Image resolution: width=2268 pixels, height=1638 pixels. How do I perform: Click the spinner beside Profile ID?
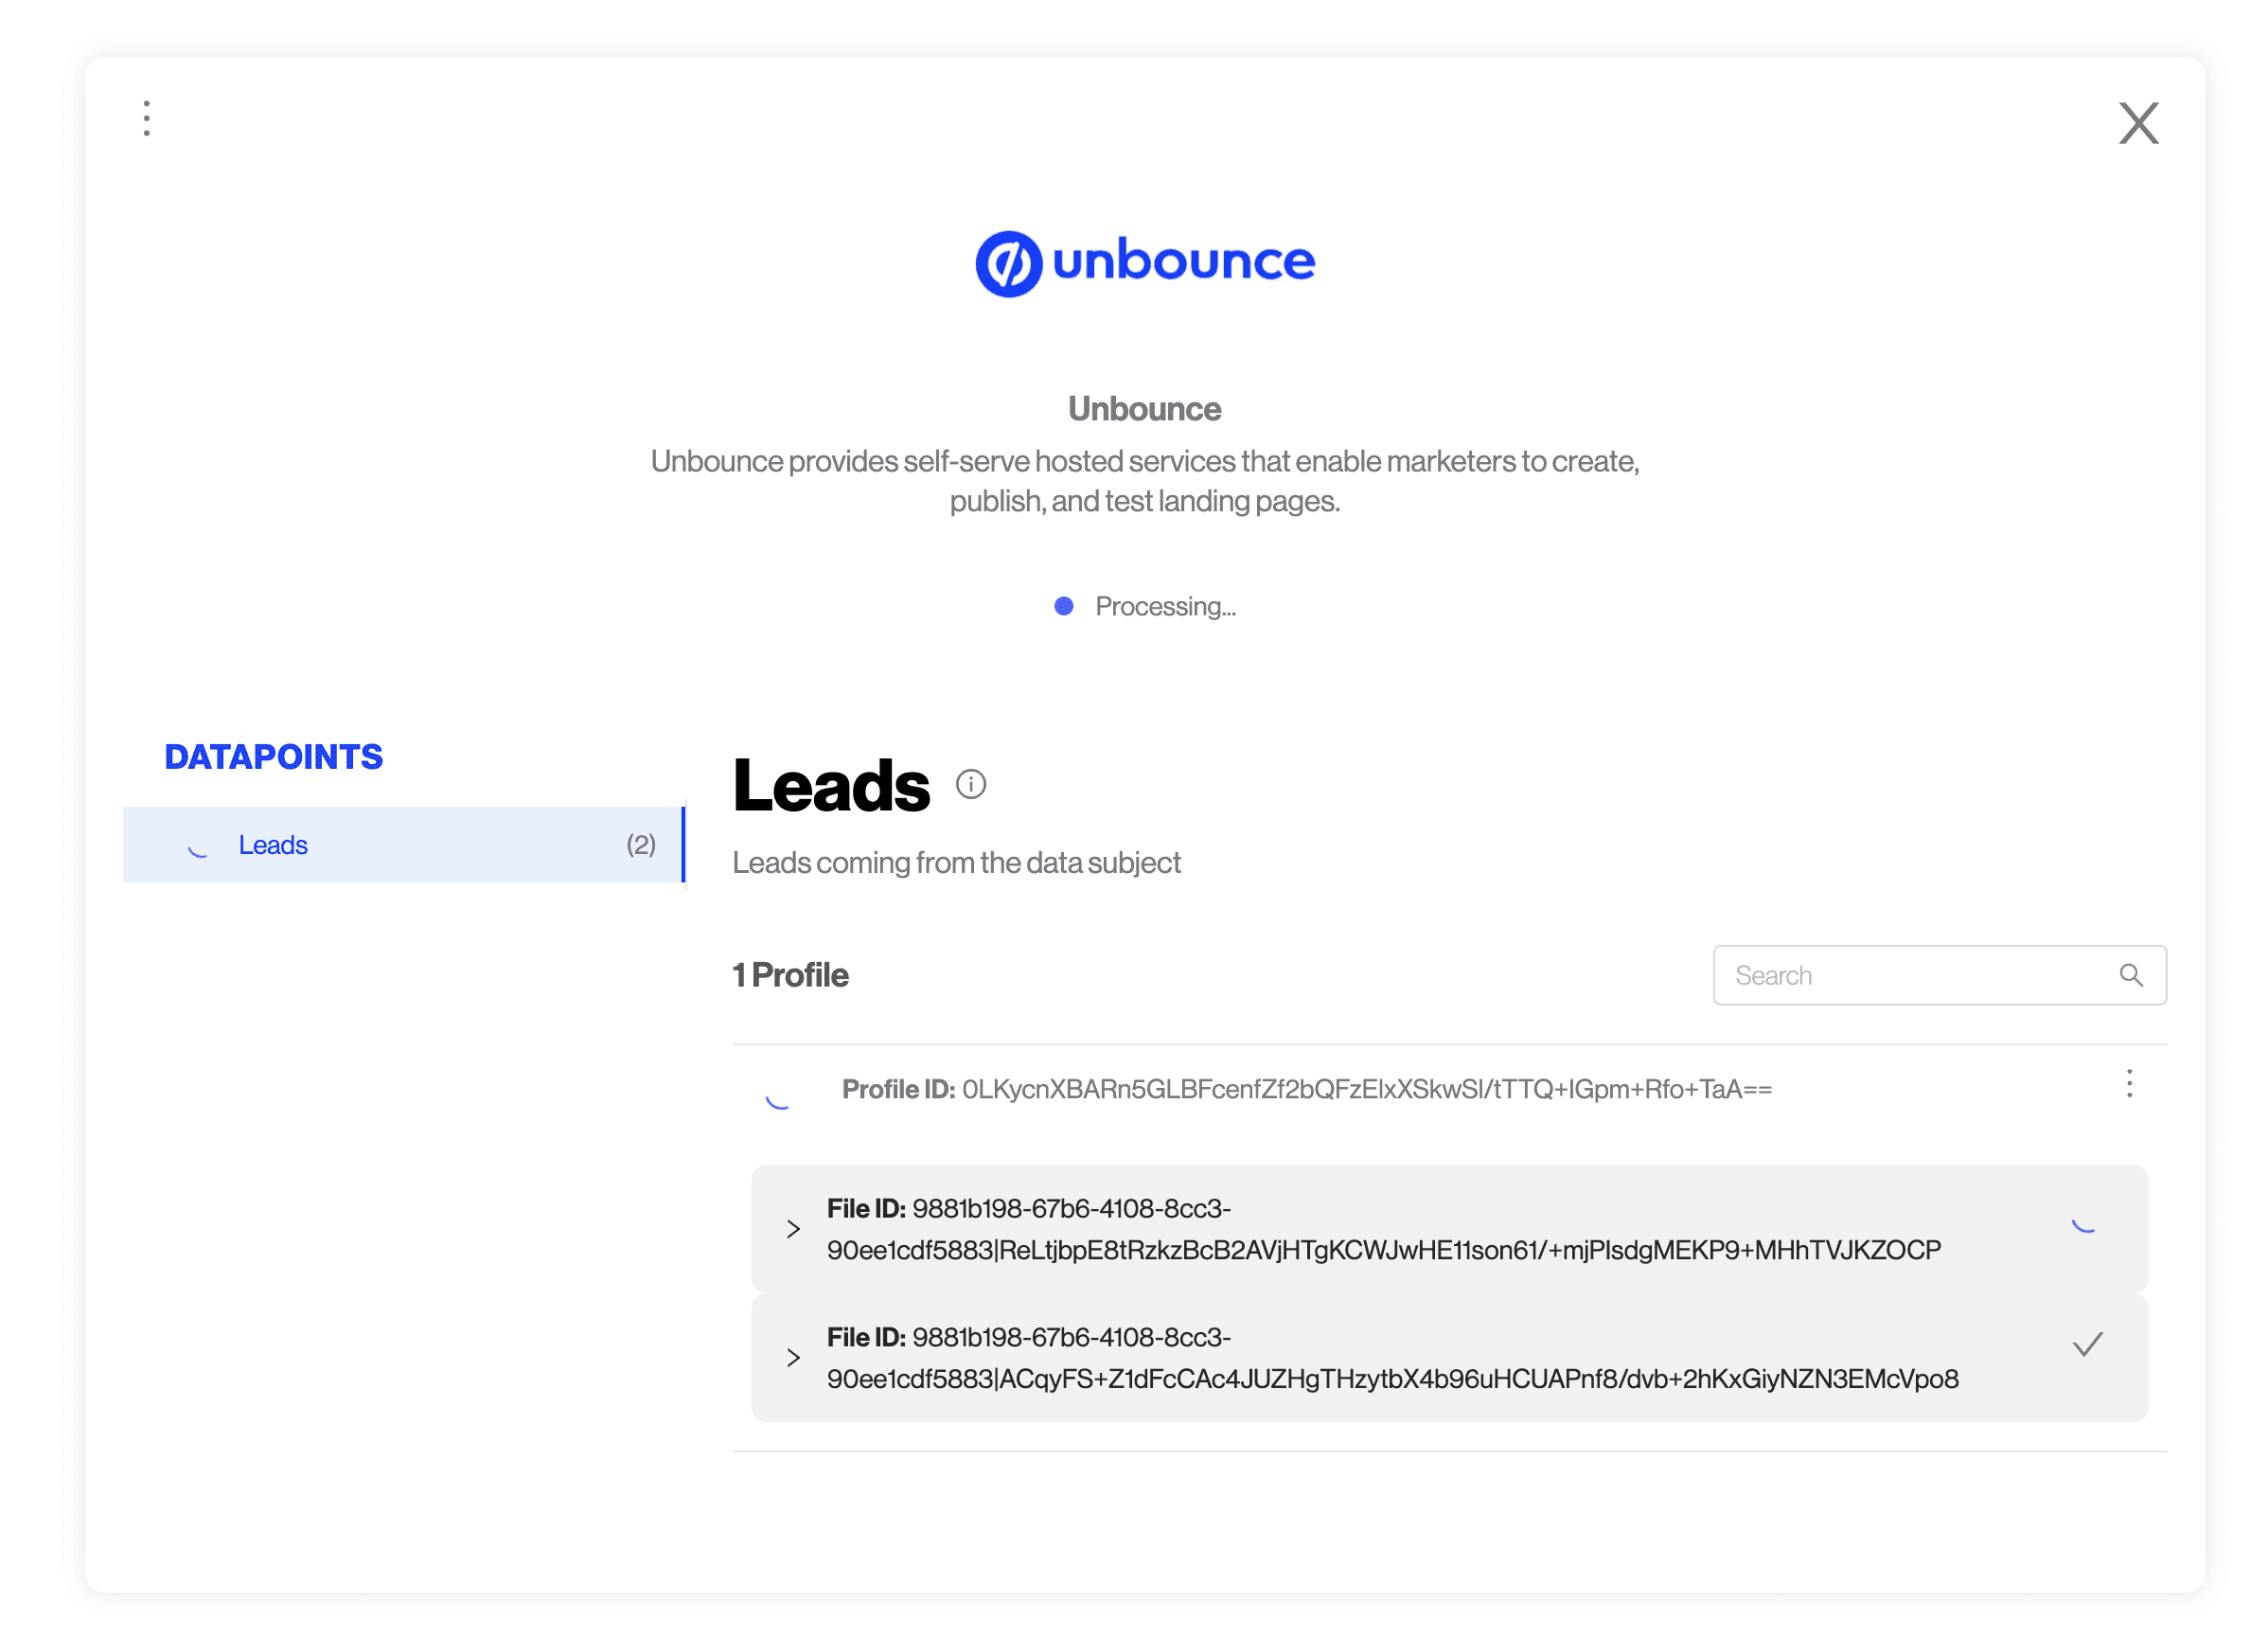click(x=778, y=1099)
